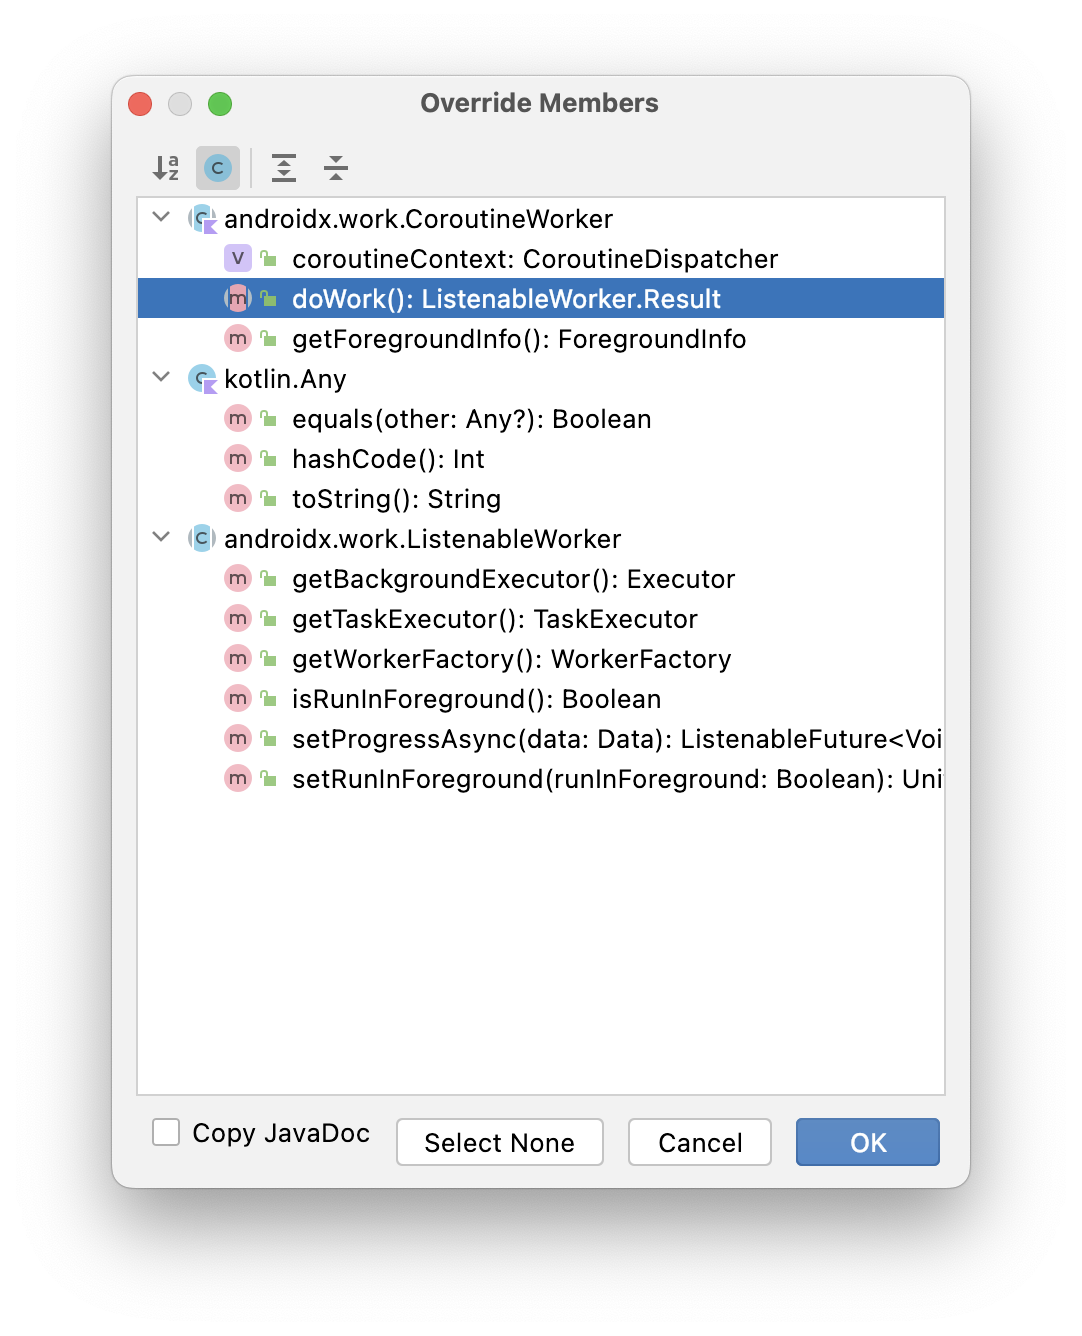Collapse the kotlin.Any section
The height and width of the screenshot is (1336, 1082).
pyautogui.click(x=160, y=378)
